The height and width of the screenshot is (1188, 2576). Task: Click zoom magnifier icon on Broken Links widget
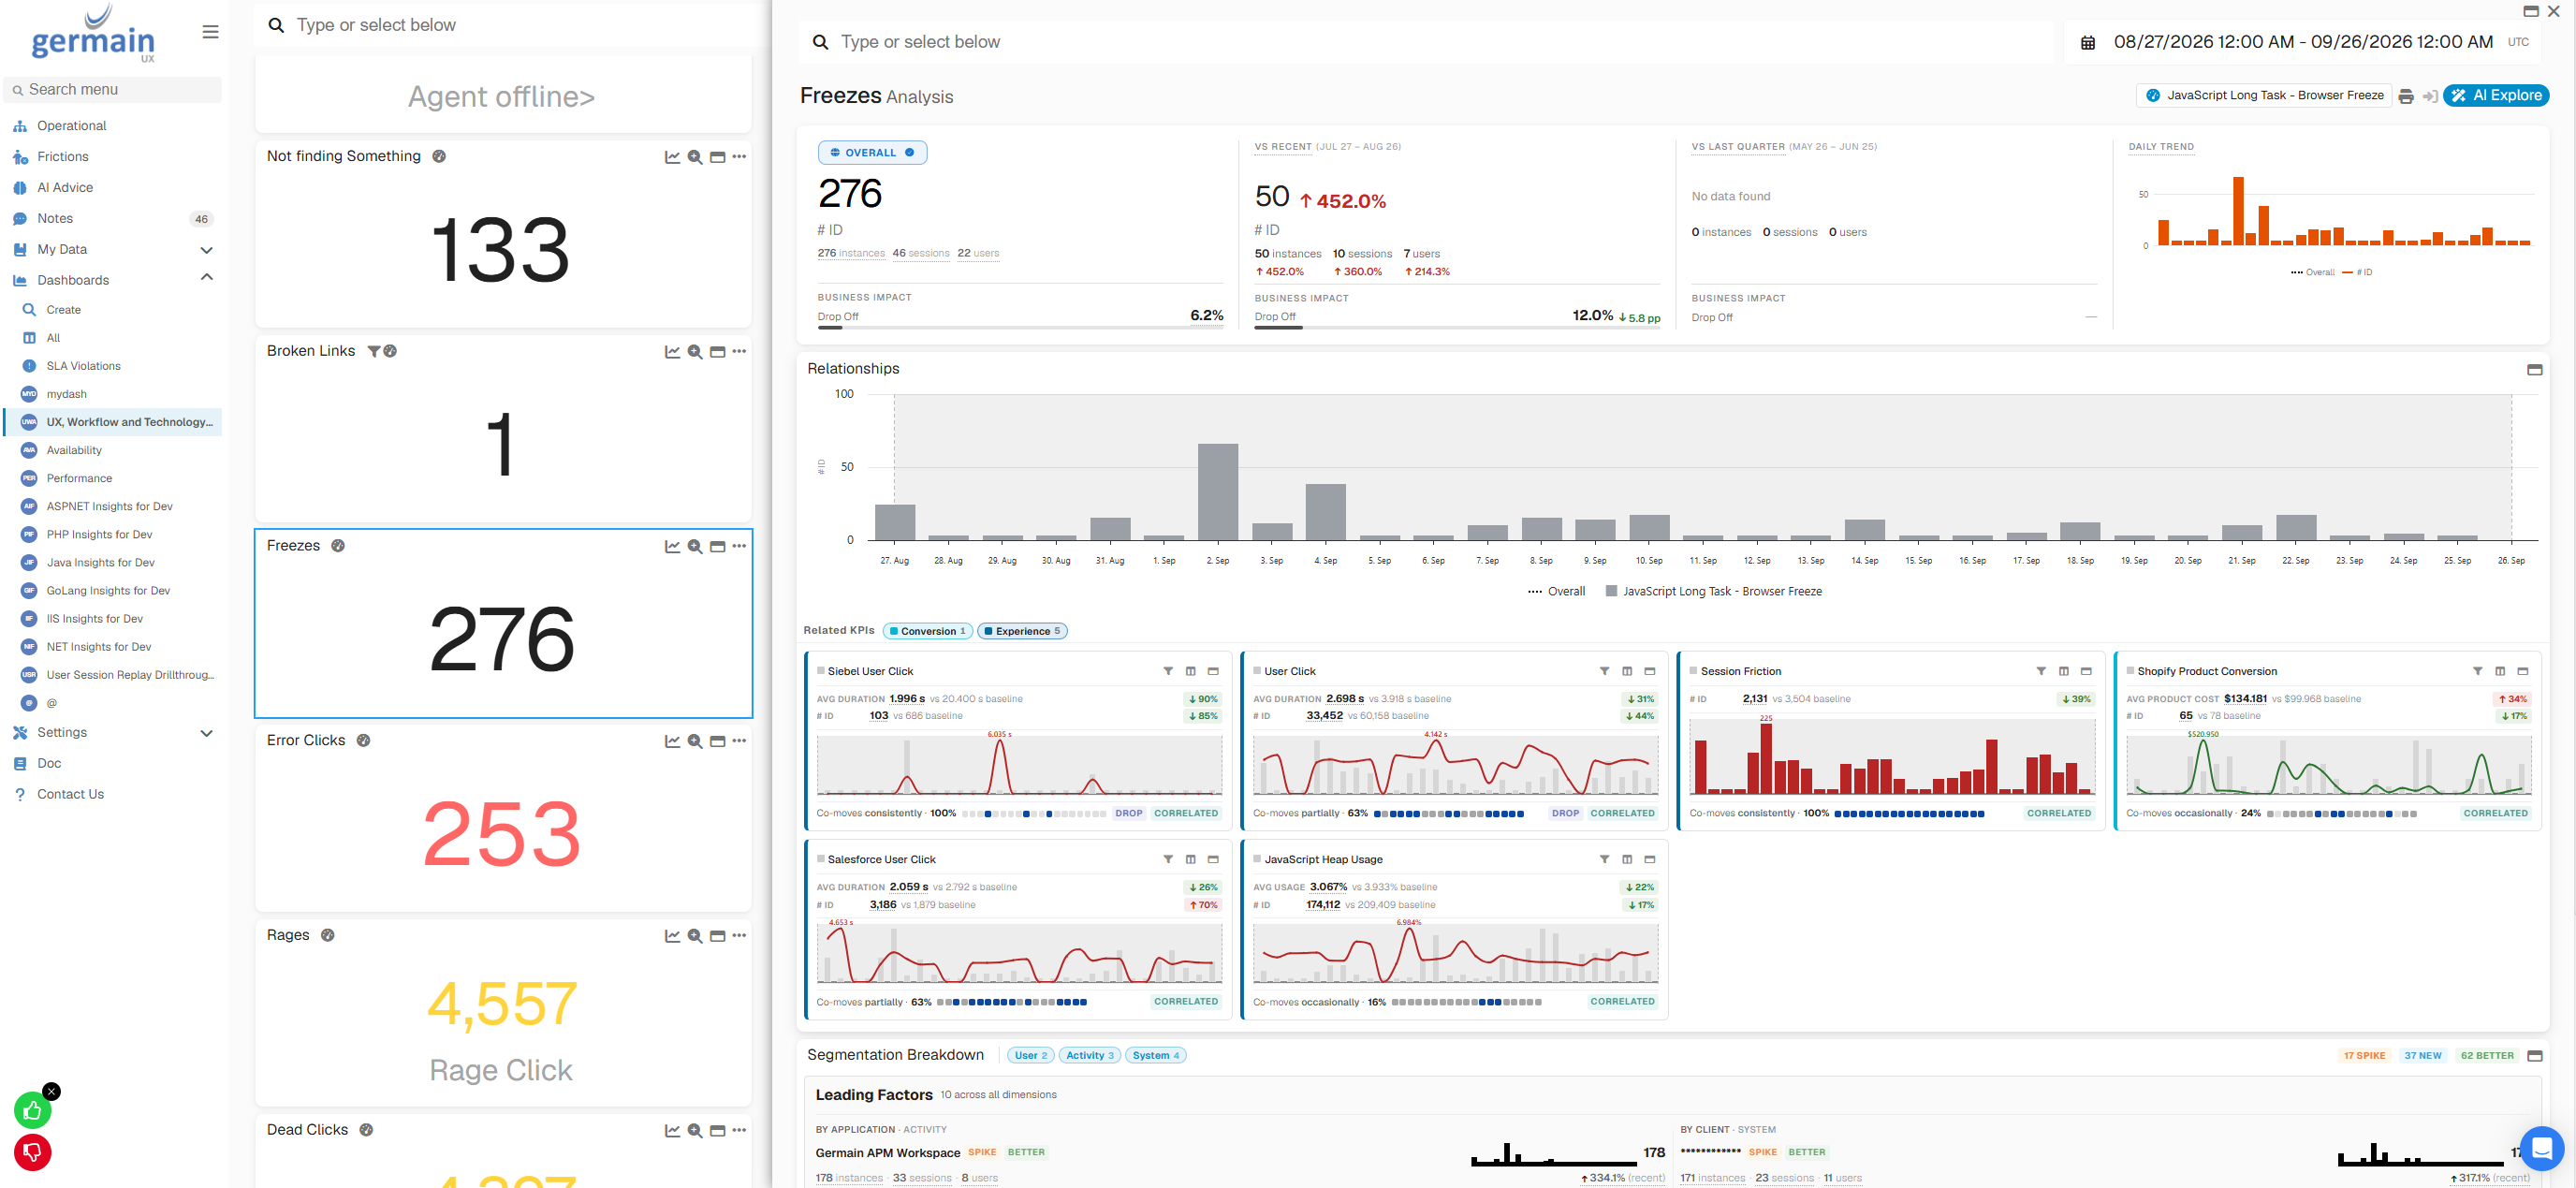pos(695,352)
